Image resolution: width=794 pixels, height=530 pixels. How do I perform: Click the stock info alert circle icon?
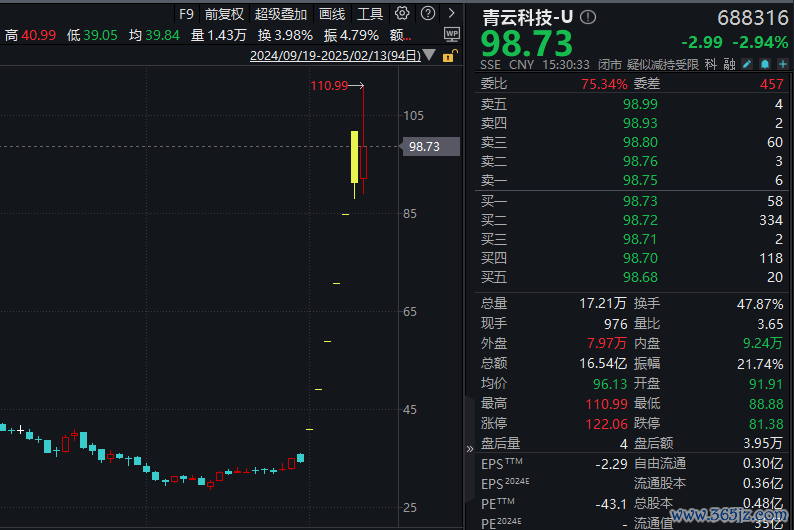pos(588,17)
